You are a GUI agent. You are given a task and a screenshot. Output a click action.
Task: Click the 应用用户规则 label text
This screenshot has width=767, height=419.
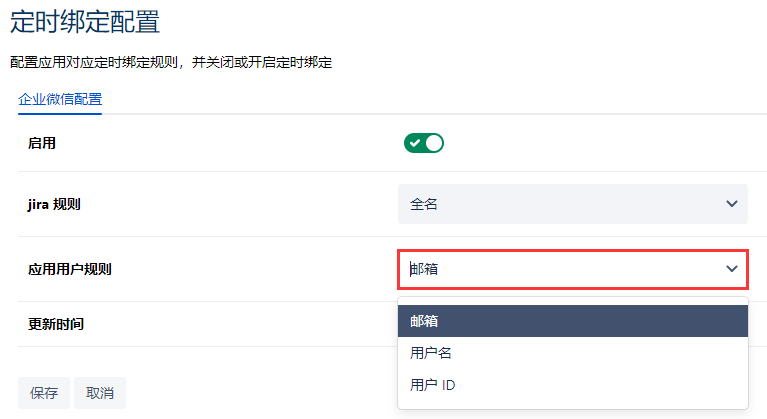tap(69, 269)
